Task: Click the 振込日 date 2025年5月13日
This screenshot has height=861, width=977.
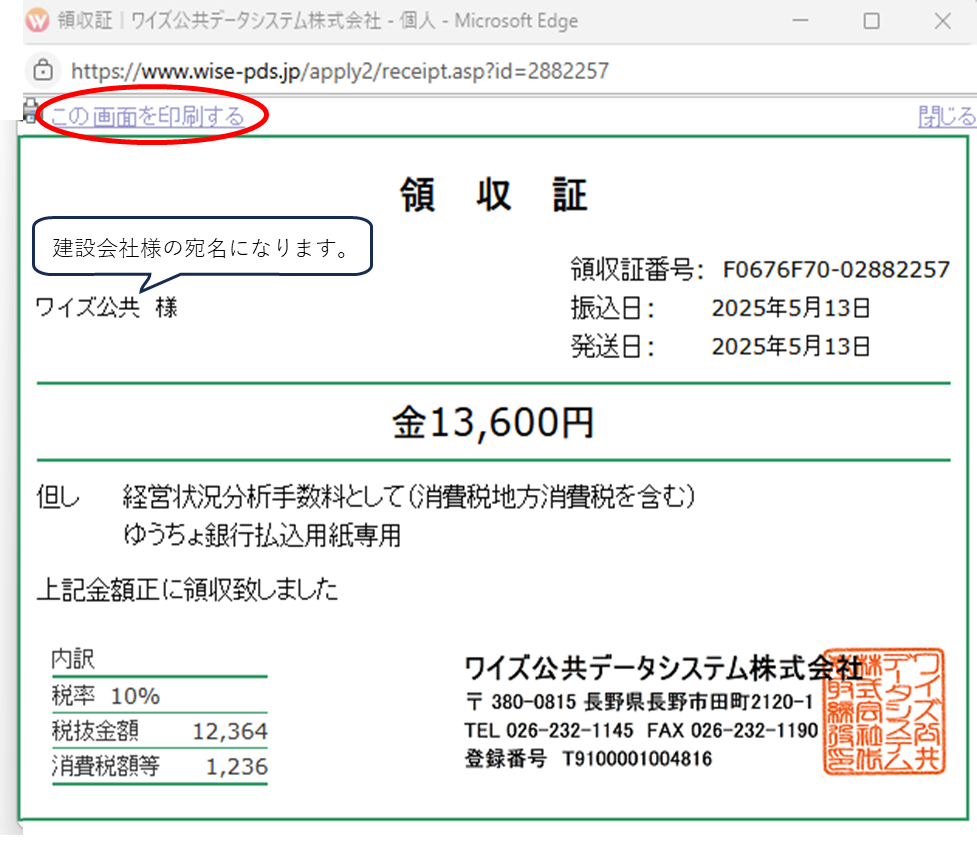Action: (790, 308)
